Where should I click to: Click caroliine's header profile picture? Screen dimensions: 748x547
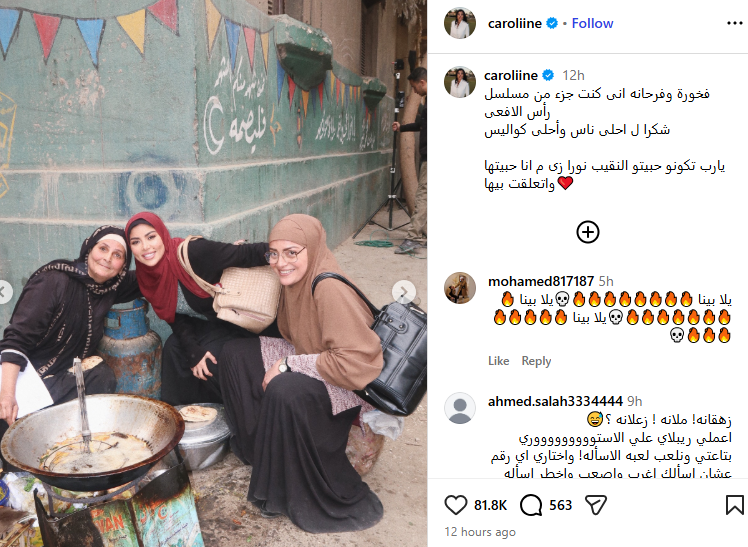pyautogui.click(x=460, y=23)
